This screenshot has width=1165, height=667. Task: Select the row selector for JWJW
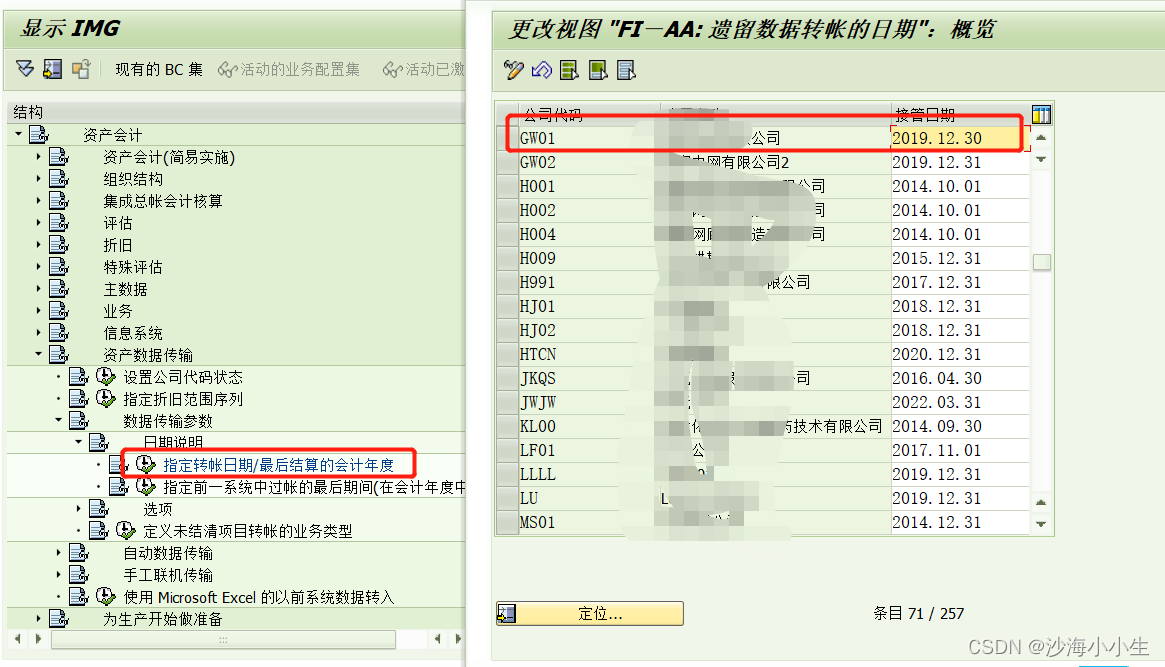pyautogui.click(x=507, y=403)
